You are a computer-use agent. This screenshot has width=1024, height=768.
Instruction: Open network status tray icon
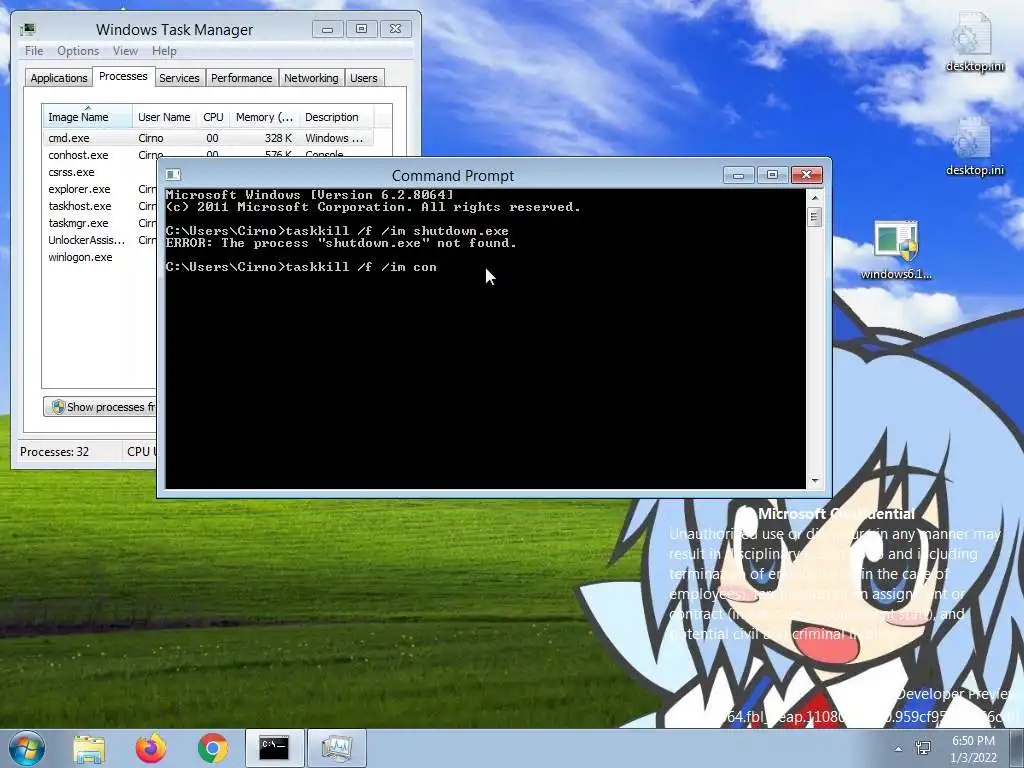point(923,748)
